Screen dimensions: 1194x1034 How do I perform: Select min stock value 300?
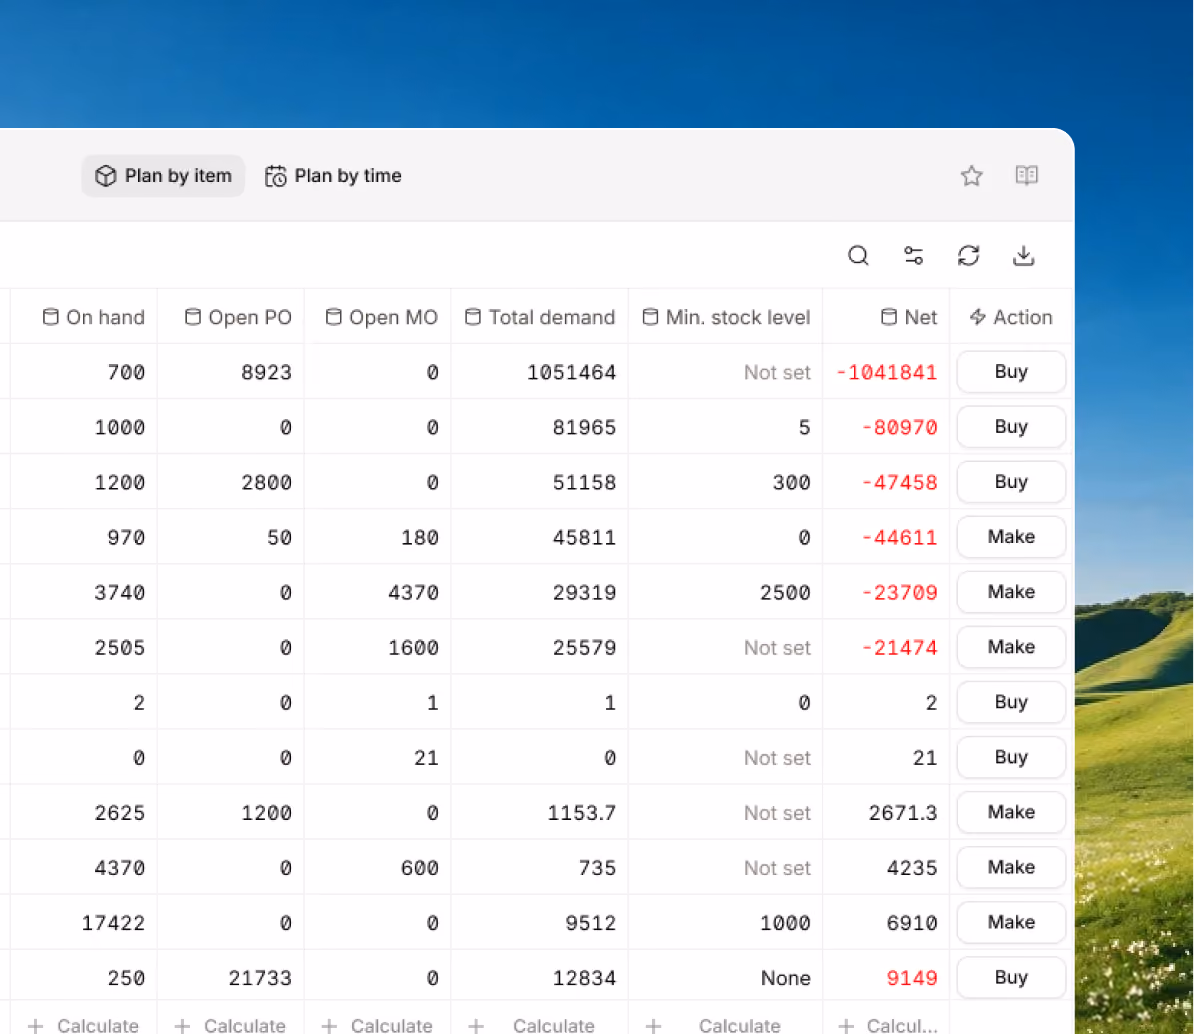(791, 483)
